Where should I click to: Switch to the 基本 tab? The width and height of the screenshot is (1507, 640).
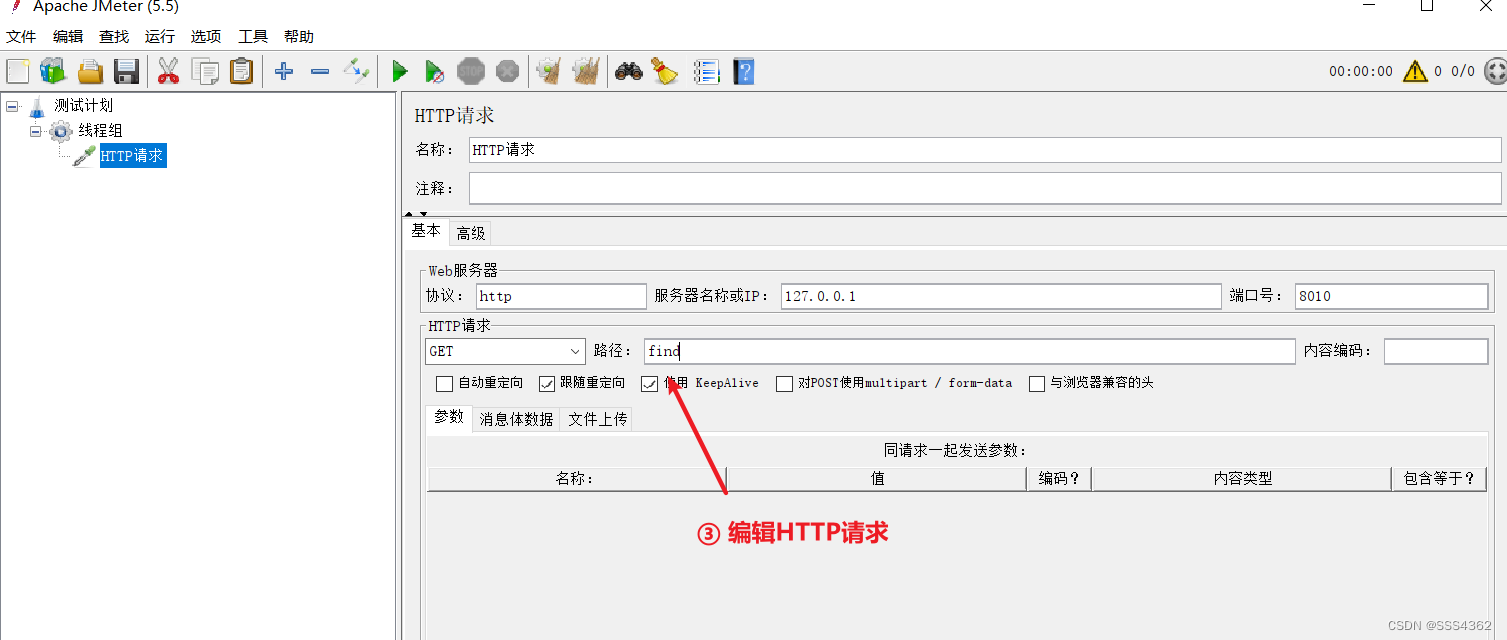pyautogui.click(x=426, y=231)
